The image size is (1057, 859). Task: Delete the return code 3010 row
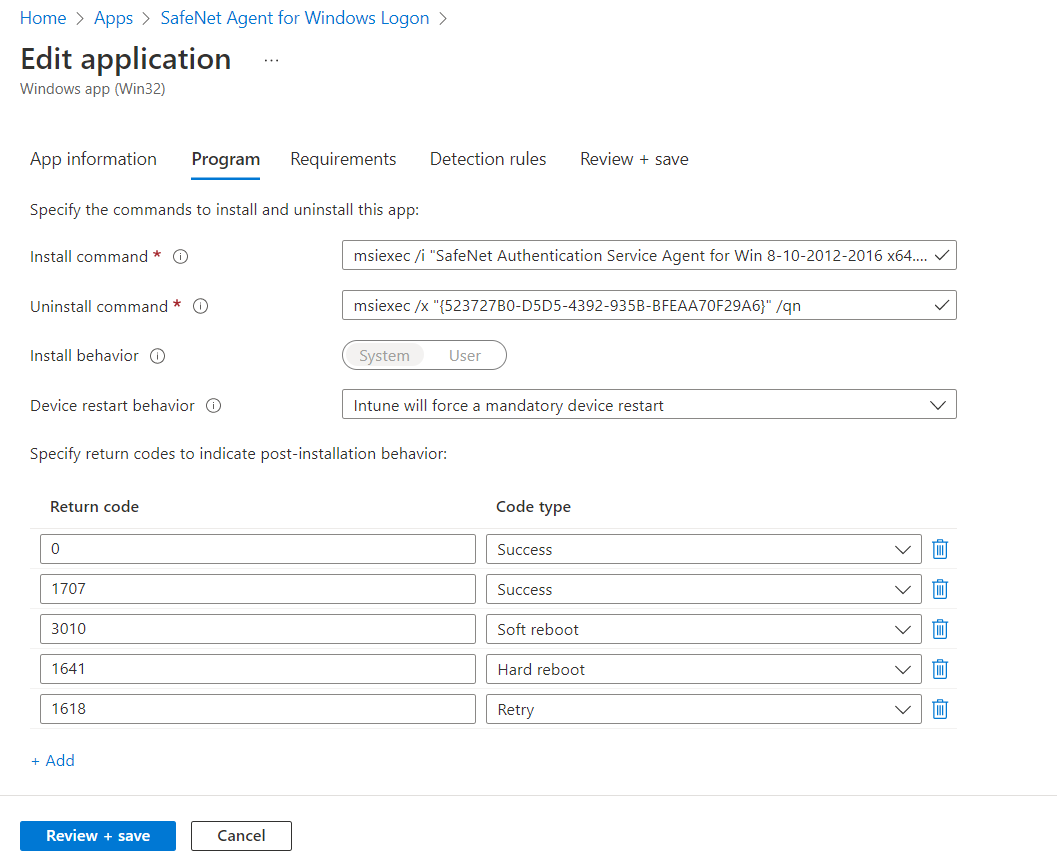click(940, 629)
